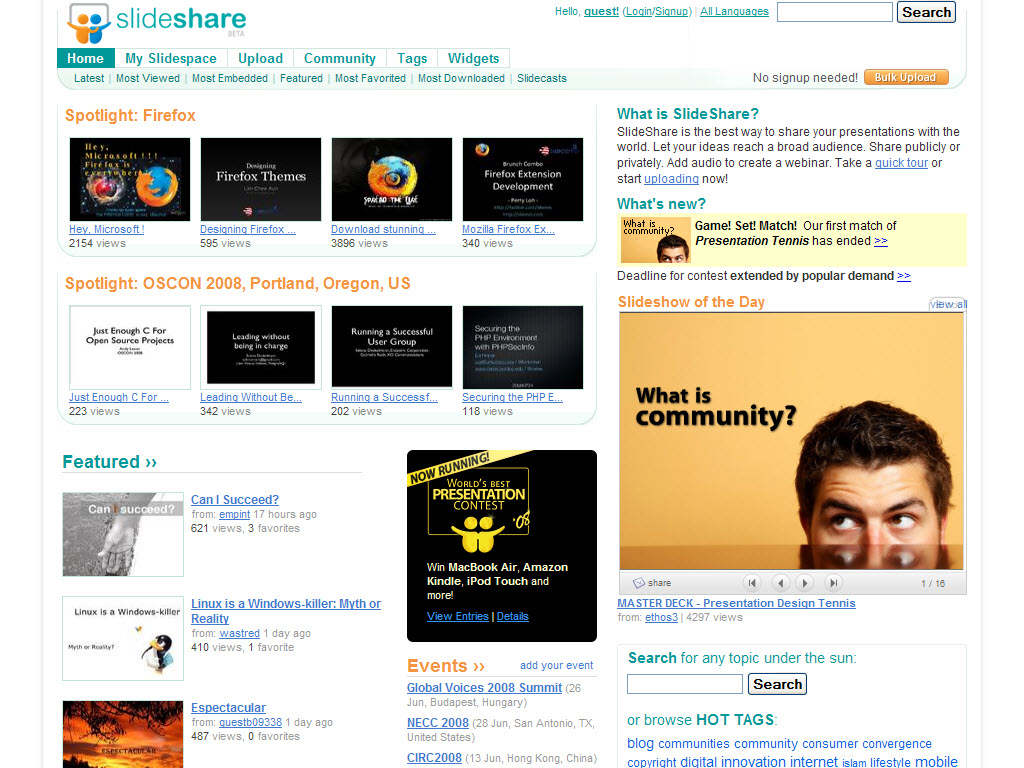Click Hey, Microsoft! title link
Image resolution: width=1024 pixels, height=768 pixels.
tap(107, 229)
